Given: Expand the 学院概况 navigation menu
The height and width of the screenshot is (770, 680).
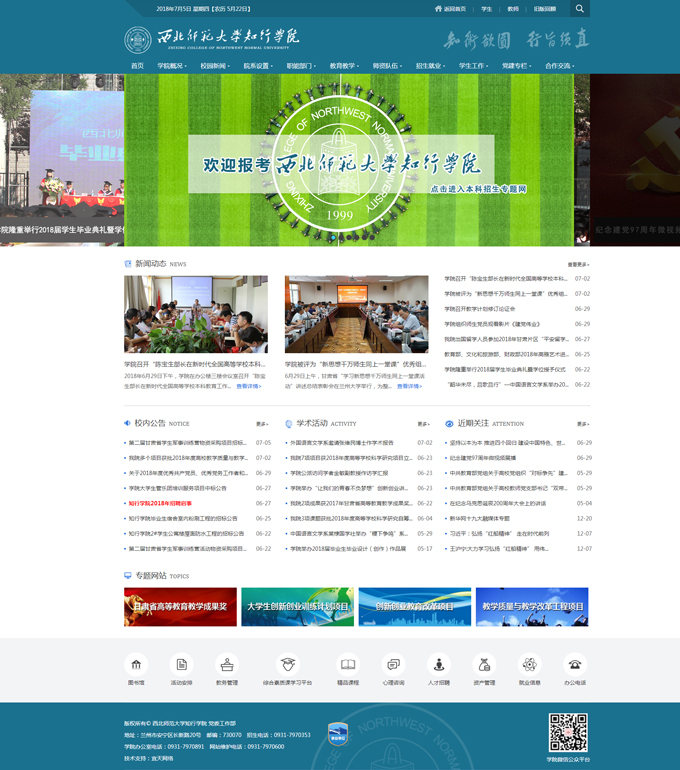Looking at the screenshot, I should (172, 66).
